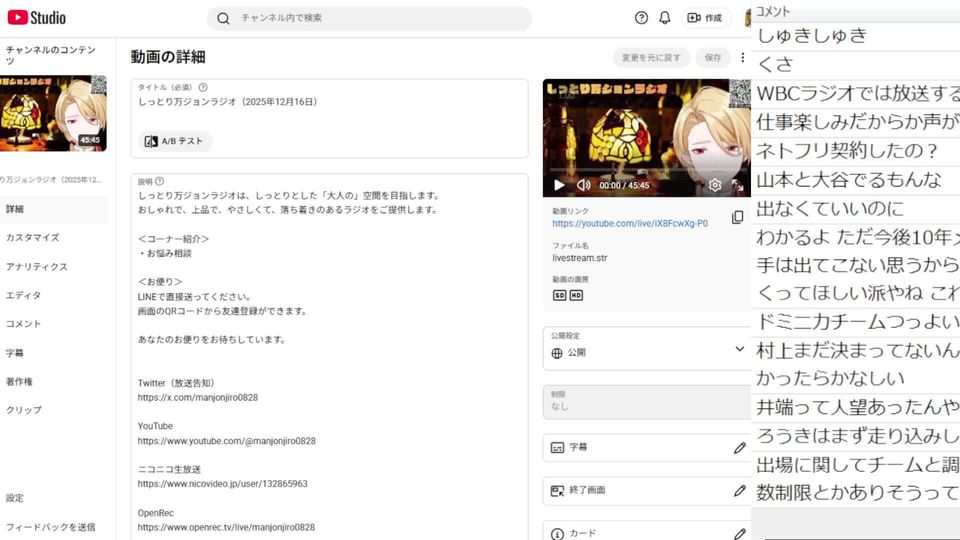
Task: Open video player settings gear
Action: 715,185
